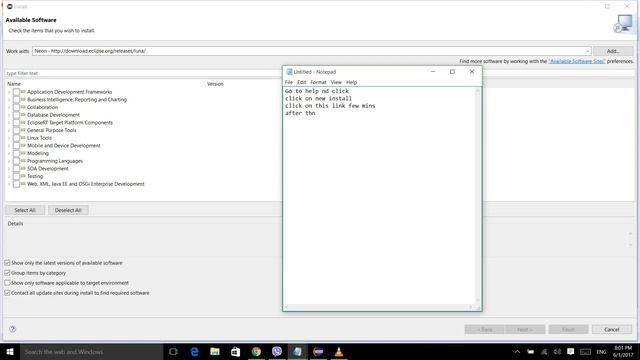Click Cancel in the Install dialog
The height and width of the screenshot is (360, 640).
point(612,329)
